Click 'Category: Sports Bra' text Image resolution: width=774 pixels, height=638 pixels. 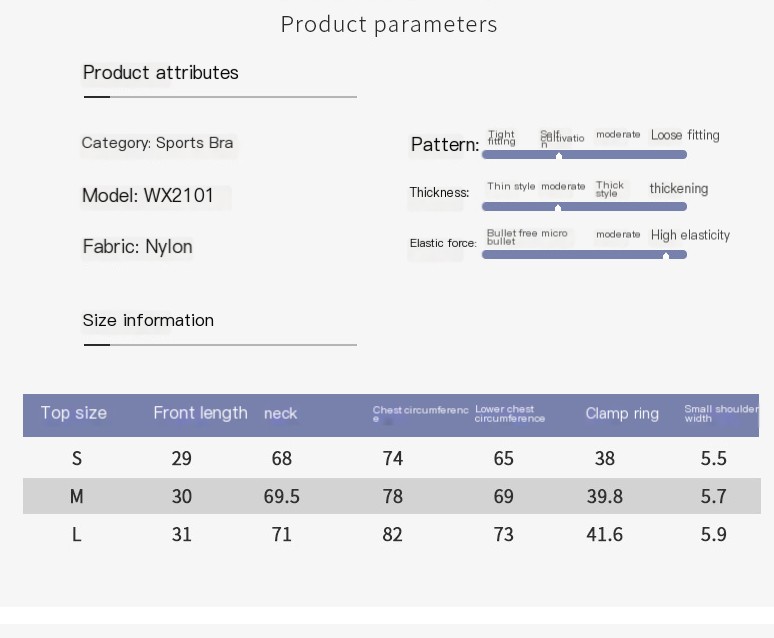coord(157,143)
